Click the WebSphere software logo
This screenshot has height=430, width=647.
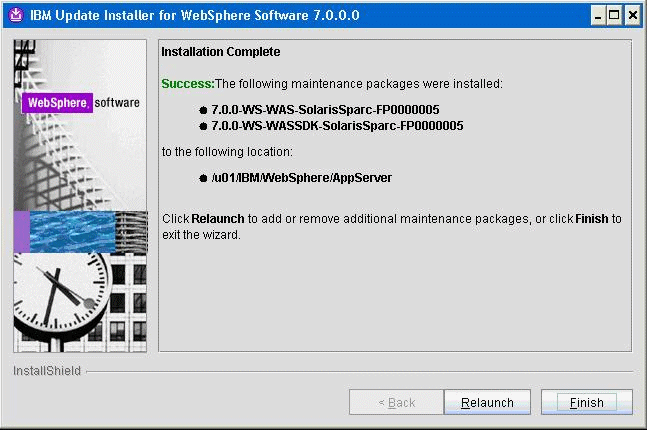click(81, 103)
